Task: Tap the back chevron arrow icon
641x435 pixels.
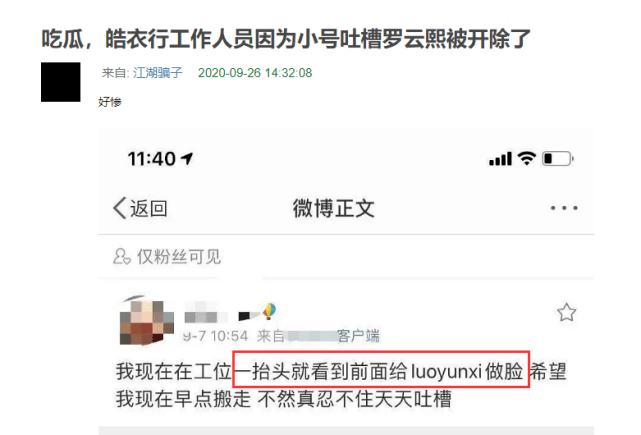Action: tap(120, 208)
